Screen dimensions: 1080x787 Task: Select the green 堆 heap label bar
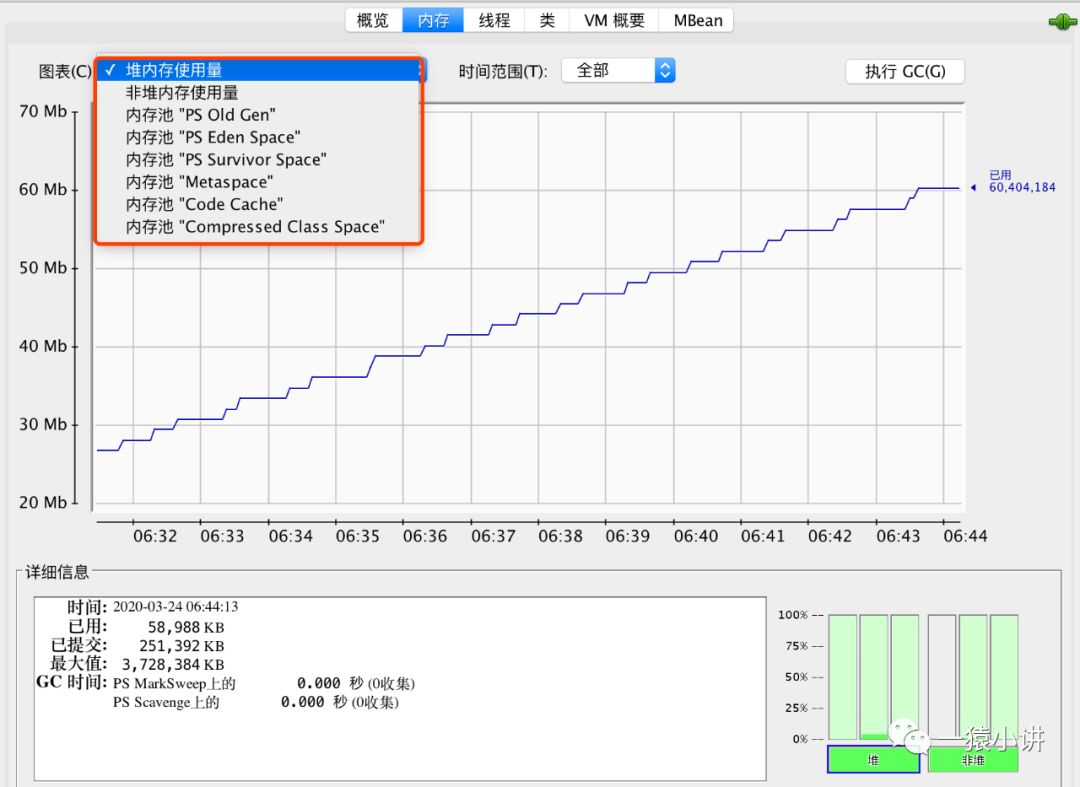tap(873, 759)
